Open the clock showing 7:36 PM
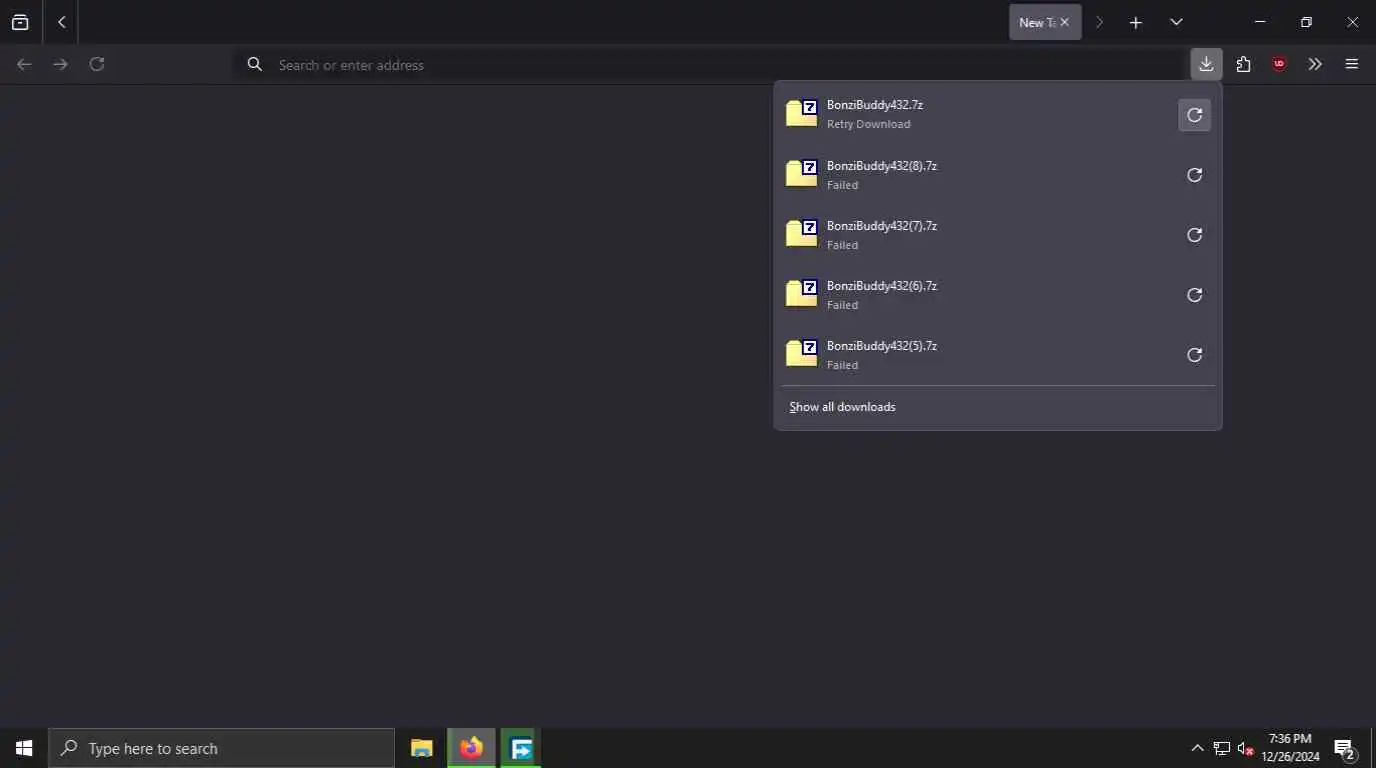 (x=1290, y=748)
